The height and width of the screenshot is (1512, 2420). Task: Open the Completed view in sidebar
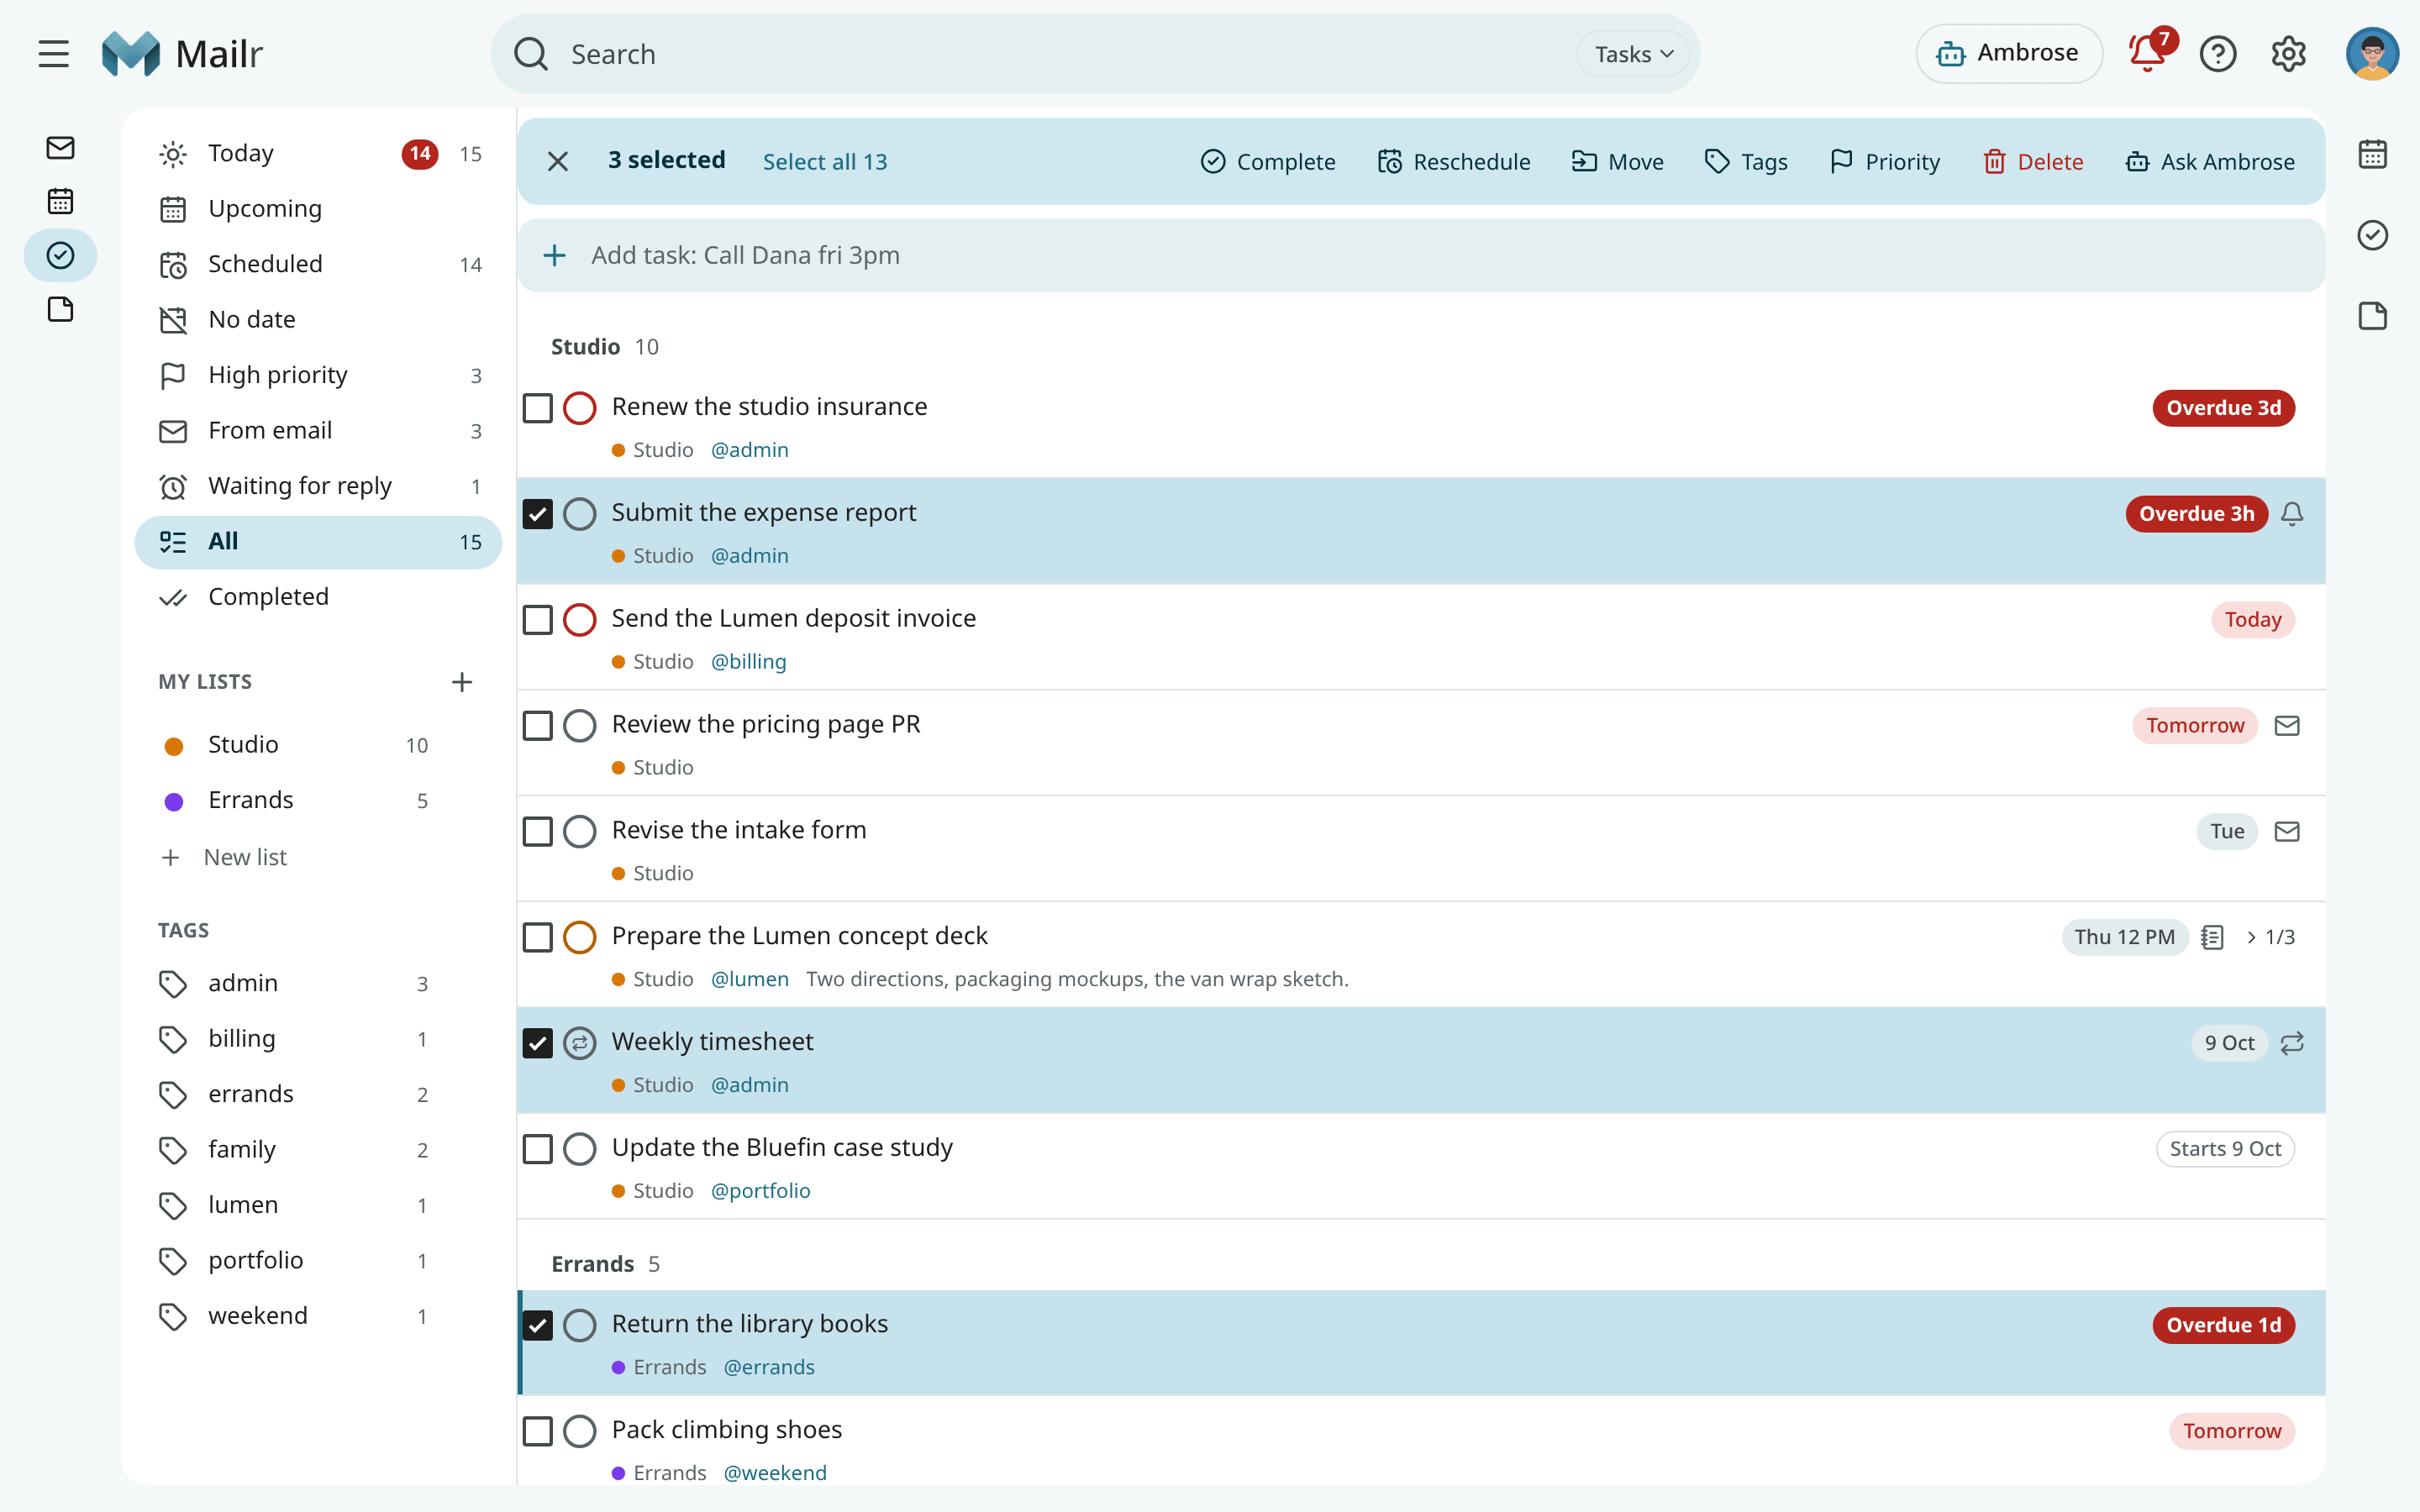[318, 597]
